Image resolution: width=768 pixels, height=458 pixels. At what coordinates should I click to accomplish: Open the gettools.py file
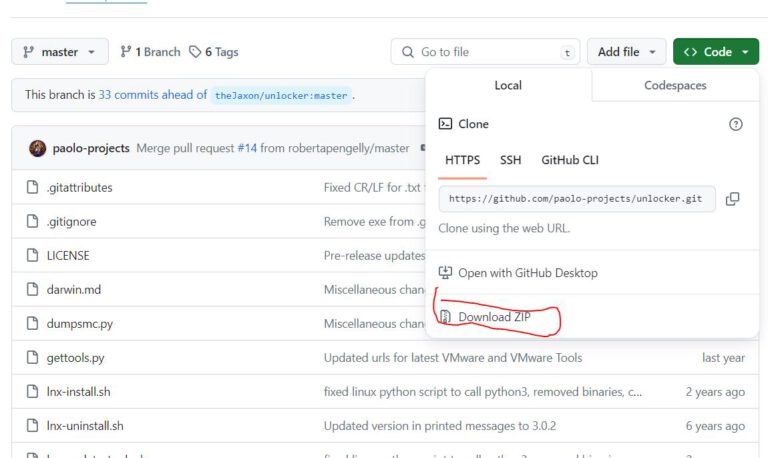click(x=75, y=358)
